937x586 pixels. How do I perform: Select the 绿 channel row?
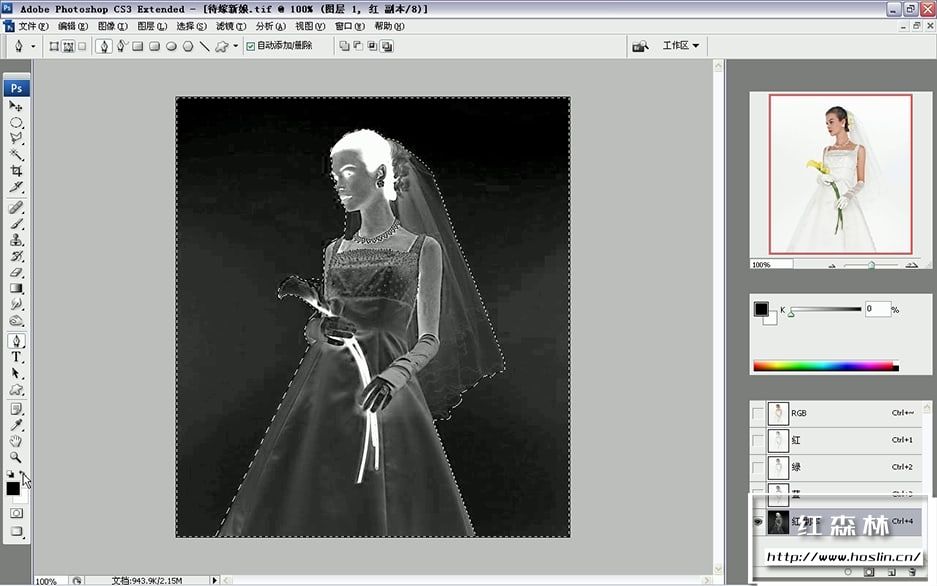click(x=835, y=467)
